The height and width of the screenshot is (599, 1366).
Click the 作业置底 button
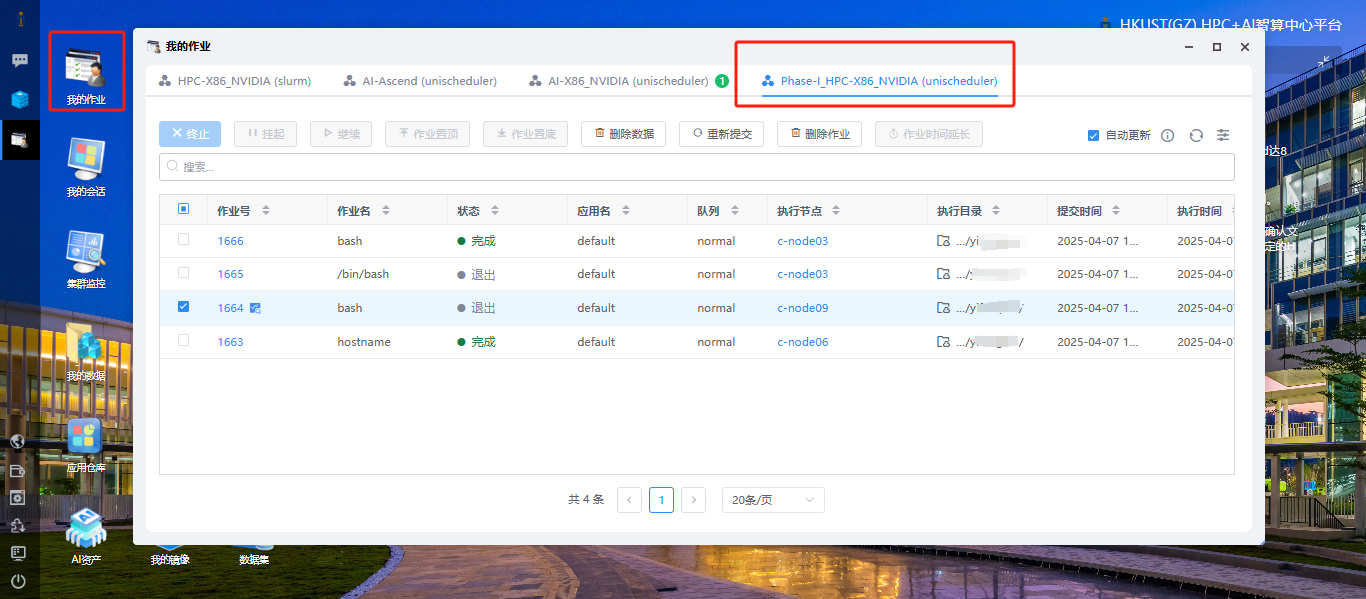tap(526, 134)
